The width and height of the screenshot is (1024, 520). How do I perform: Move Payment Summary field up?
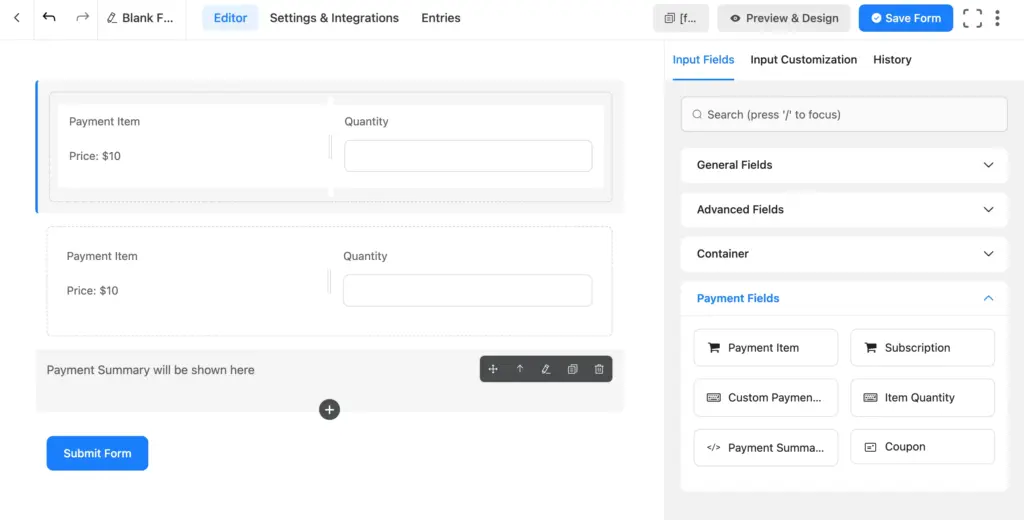click(520, 369)
